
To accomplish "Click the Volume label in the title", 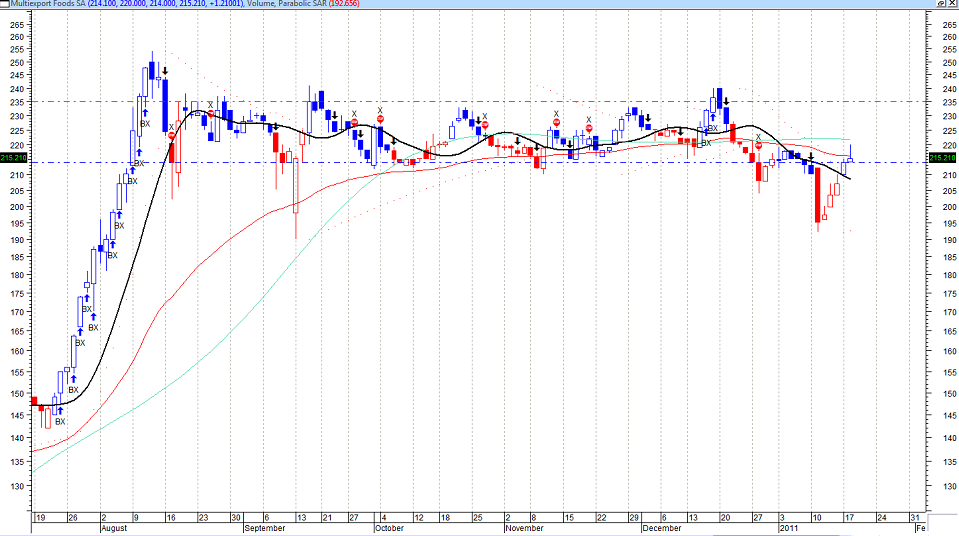I will coord(261,4).
